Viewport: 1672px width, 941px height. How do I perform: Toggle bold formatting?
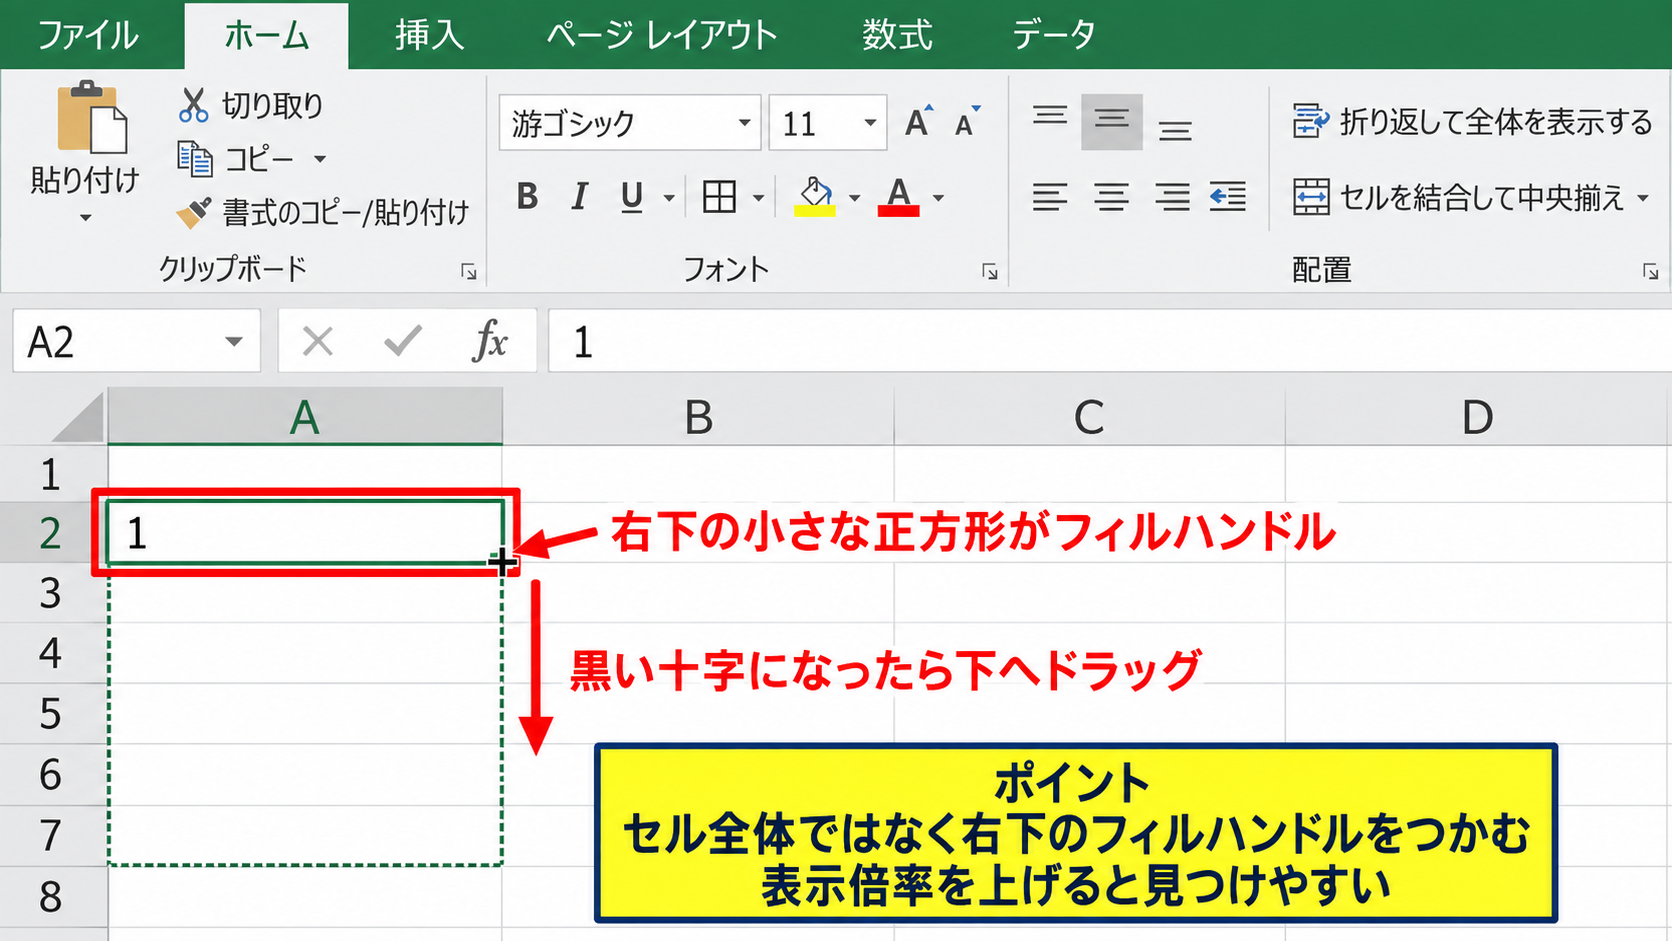click(527, 197)
